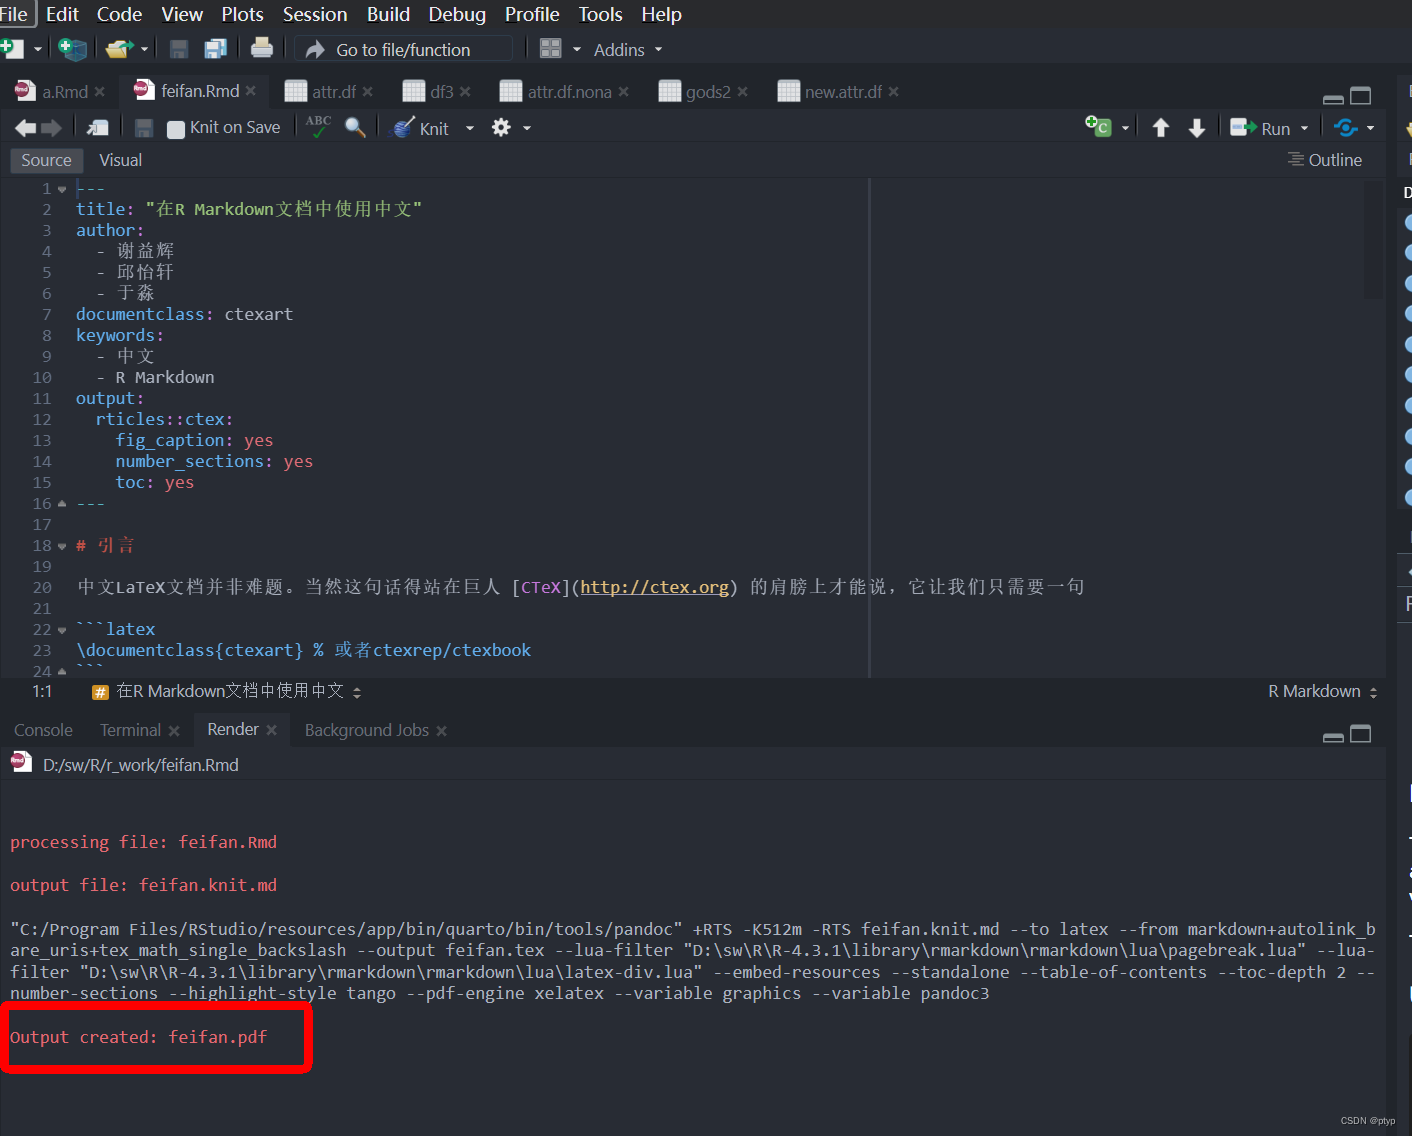The width and height of the screenshot is (1412, 1136).
Task: Click the "Output created: feifan.pdf" message
Action: (139, 1037)
